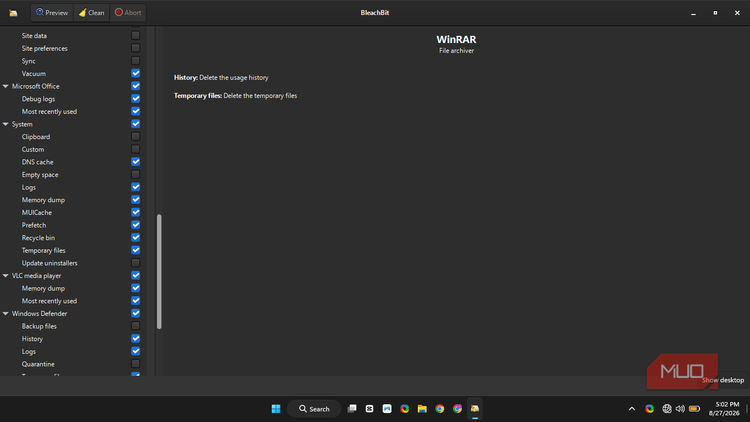Show hidden system tray icons
This screenshot has height=422, width=750.
point(632,409)
